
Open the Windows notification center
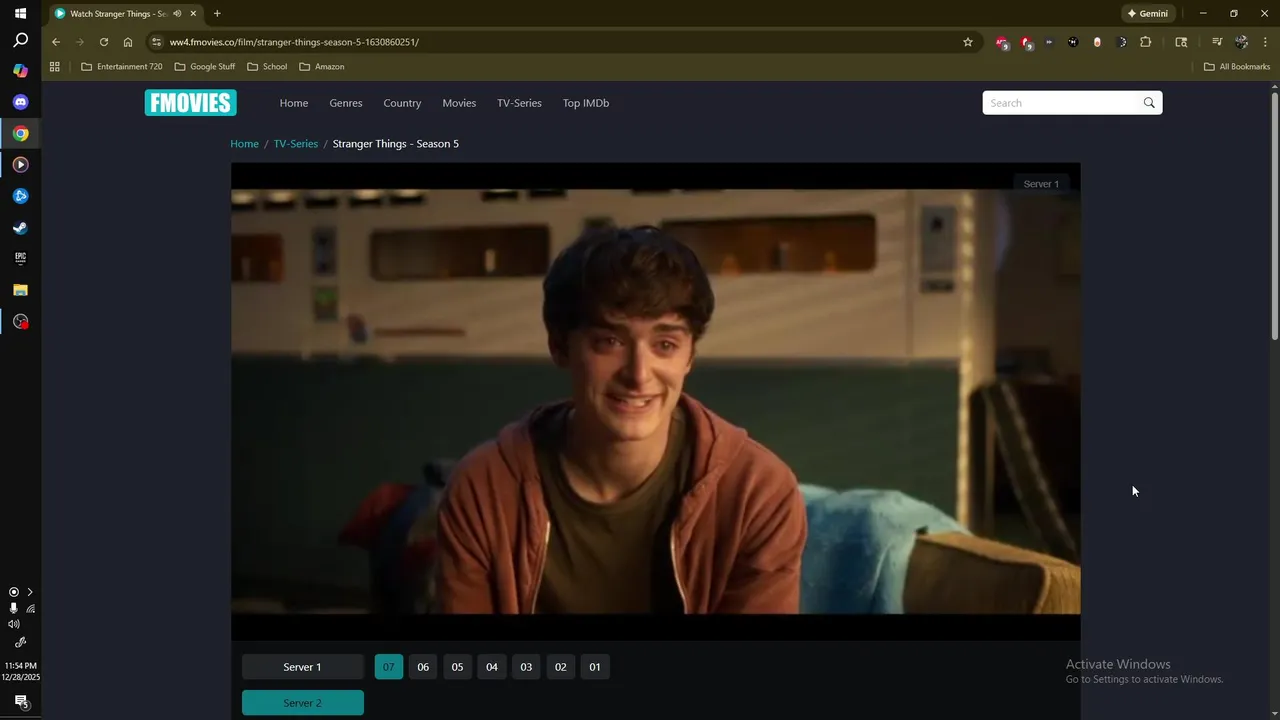[20, 702]
